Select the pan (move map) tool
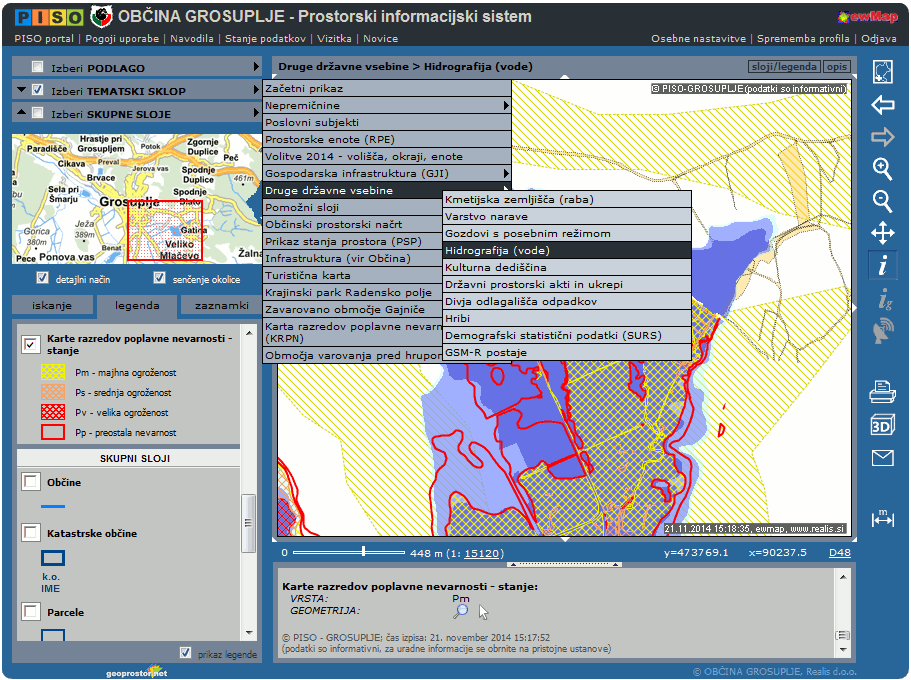 tap(882, 234)
